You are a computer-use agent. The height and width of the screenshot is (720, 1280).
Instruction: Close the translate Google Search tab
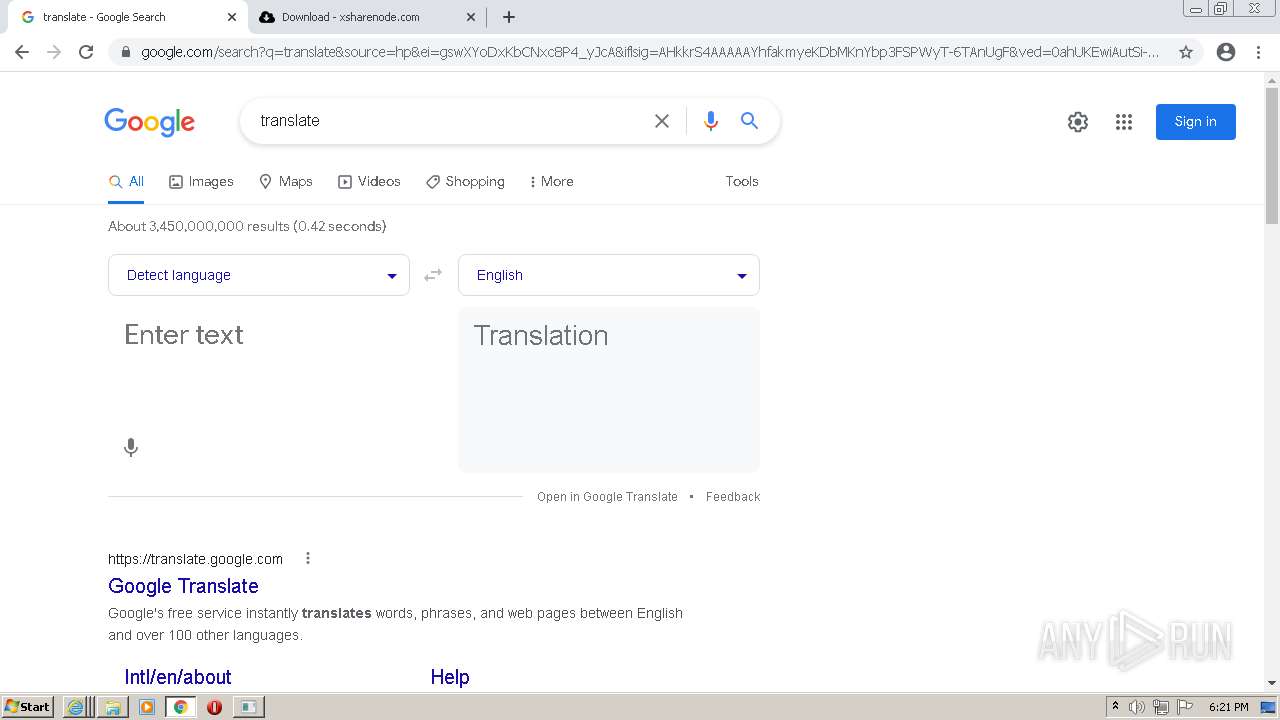click(x=232, y=17)
